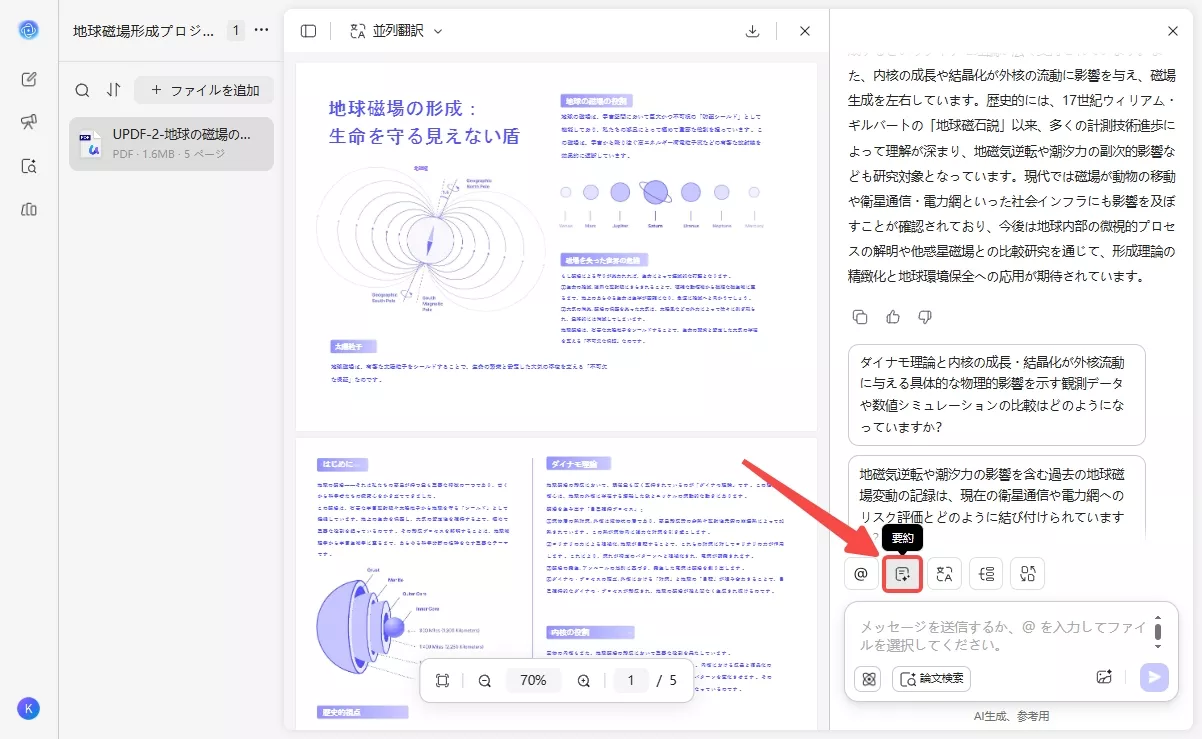Click the ファイルを追加 button

click(203, 90)
